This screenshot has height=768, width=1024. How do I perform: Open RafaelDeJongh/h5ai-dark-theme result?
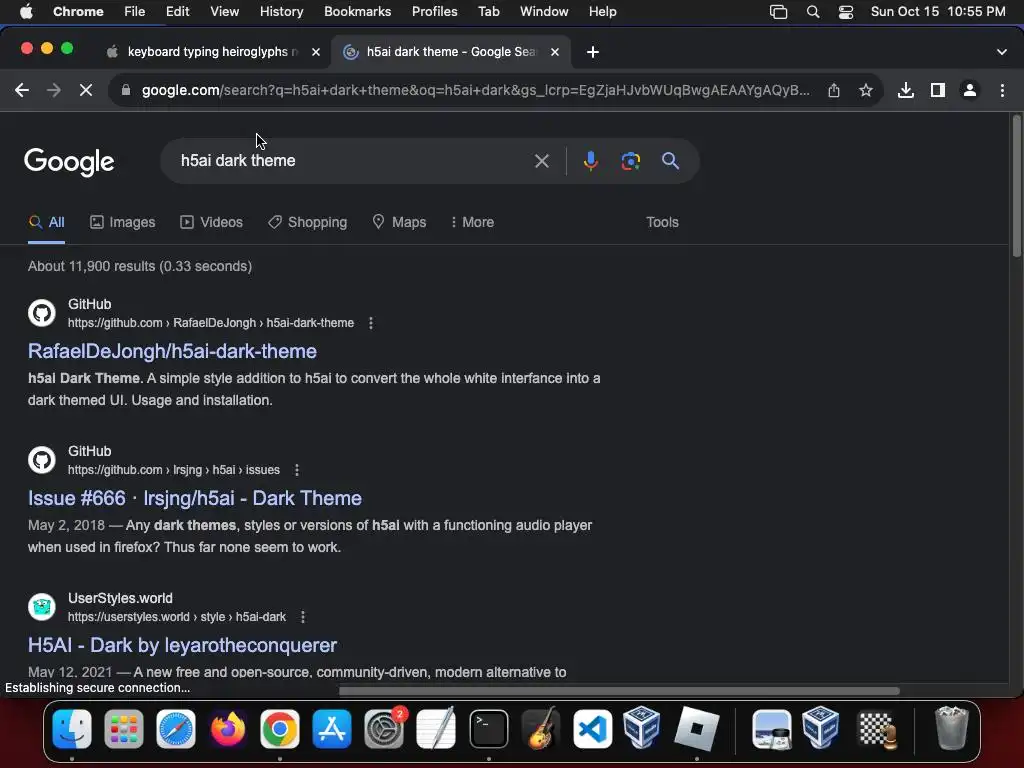pyautogui.click(x=172, y=351)
